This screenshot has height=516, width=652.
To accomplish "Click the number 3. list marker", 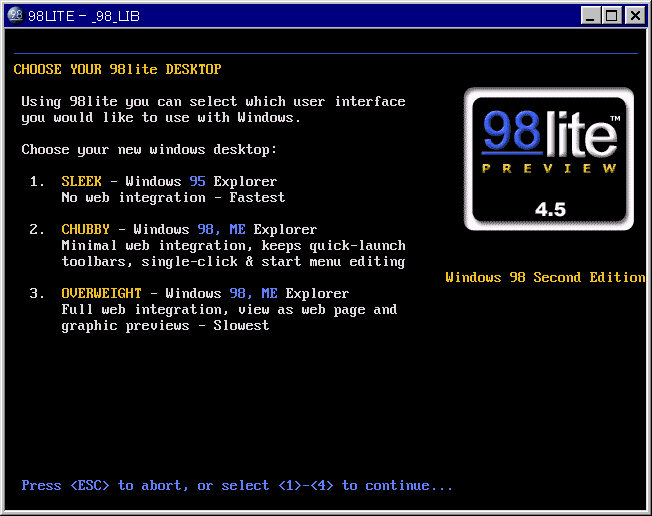I will click(x=37, y=294).
